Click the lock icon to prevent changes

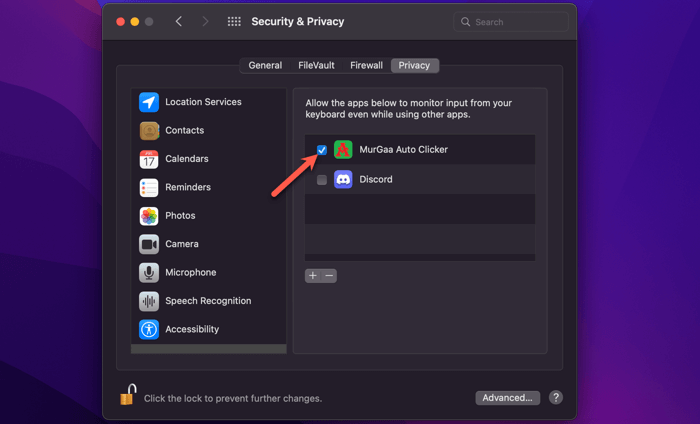[128, 395]
